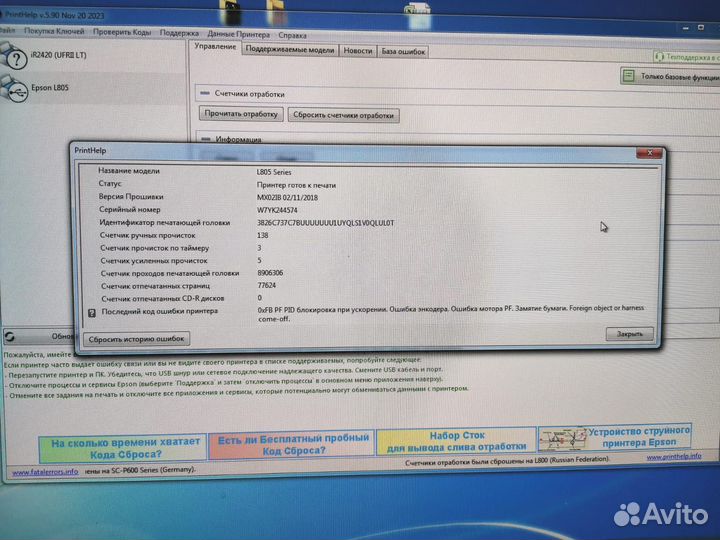The width and height of the screenshot is (720, 540).
Task: Open the Проверить Коды menu
Action: pos(122,32)
